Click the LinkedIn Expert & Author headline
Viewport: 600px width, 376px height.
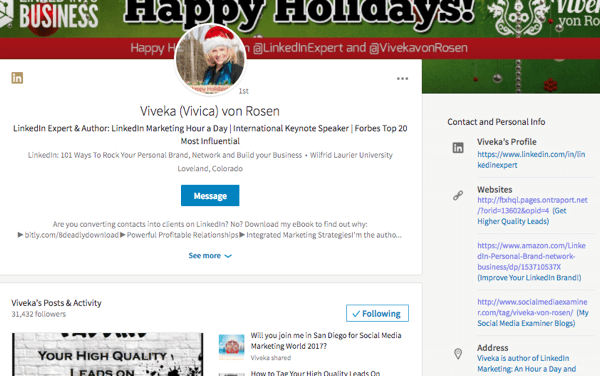pos(210,135)
